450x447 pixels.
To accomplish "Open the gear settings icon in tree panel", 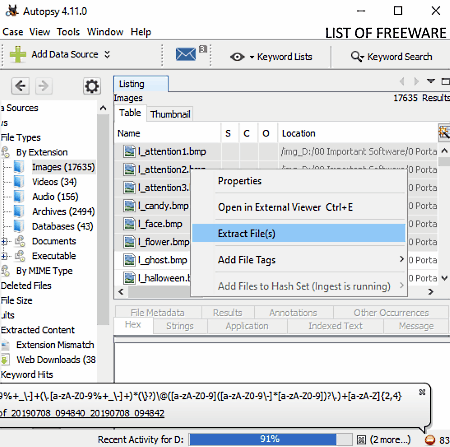I will [92, 87].
